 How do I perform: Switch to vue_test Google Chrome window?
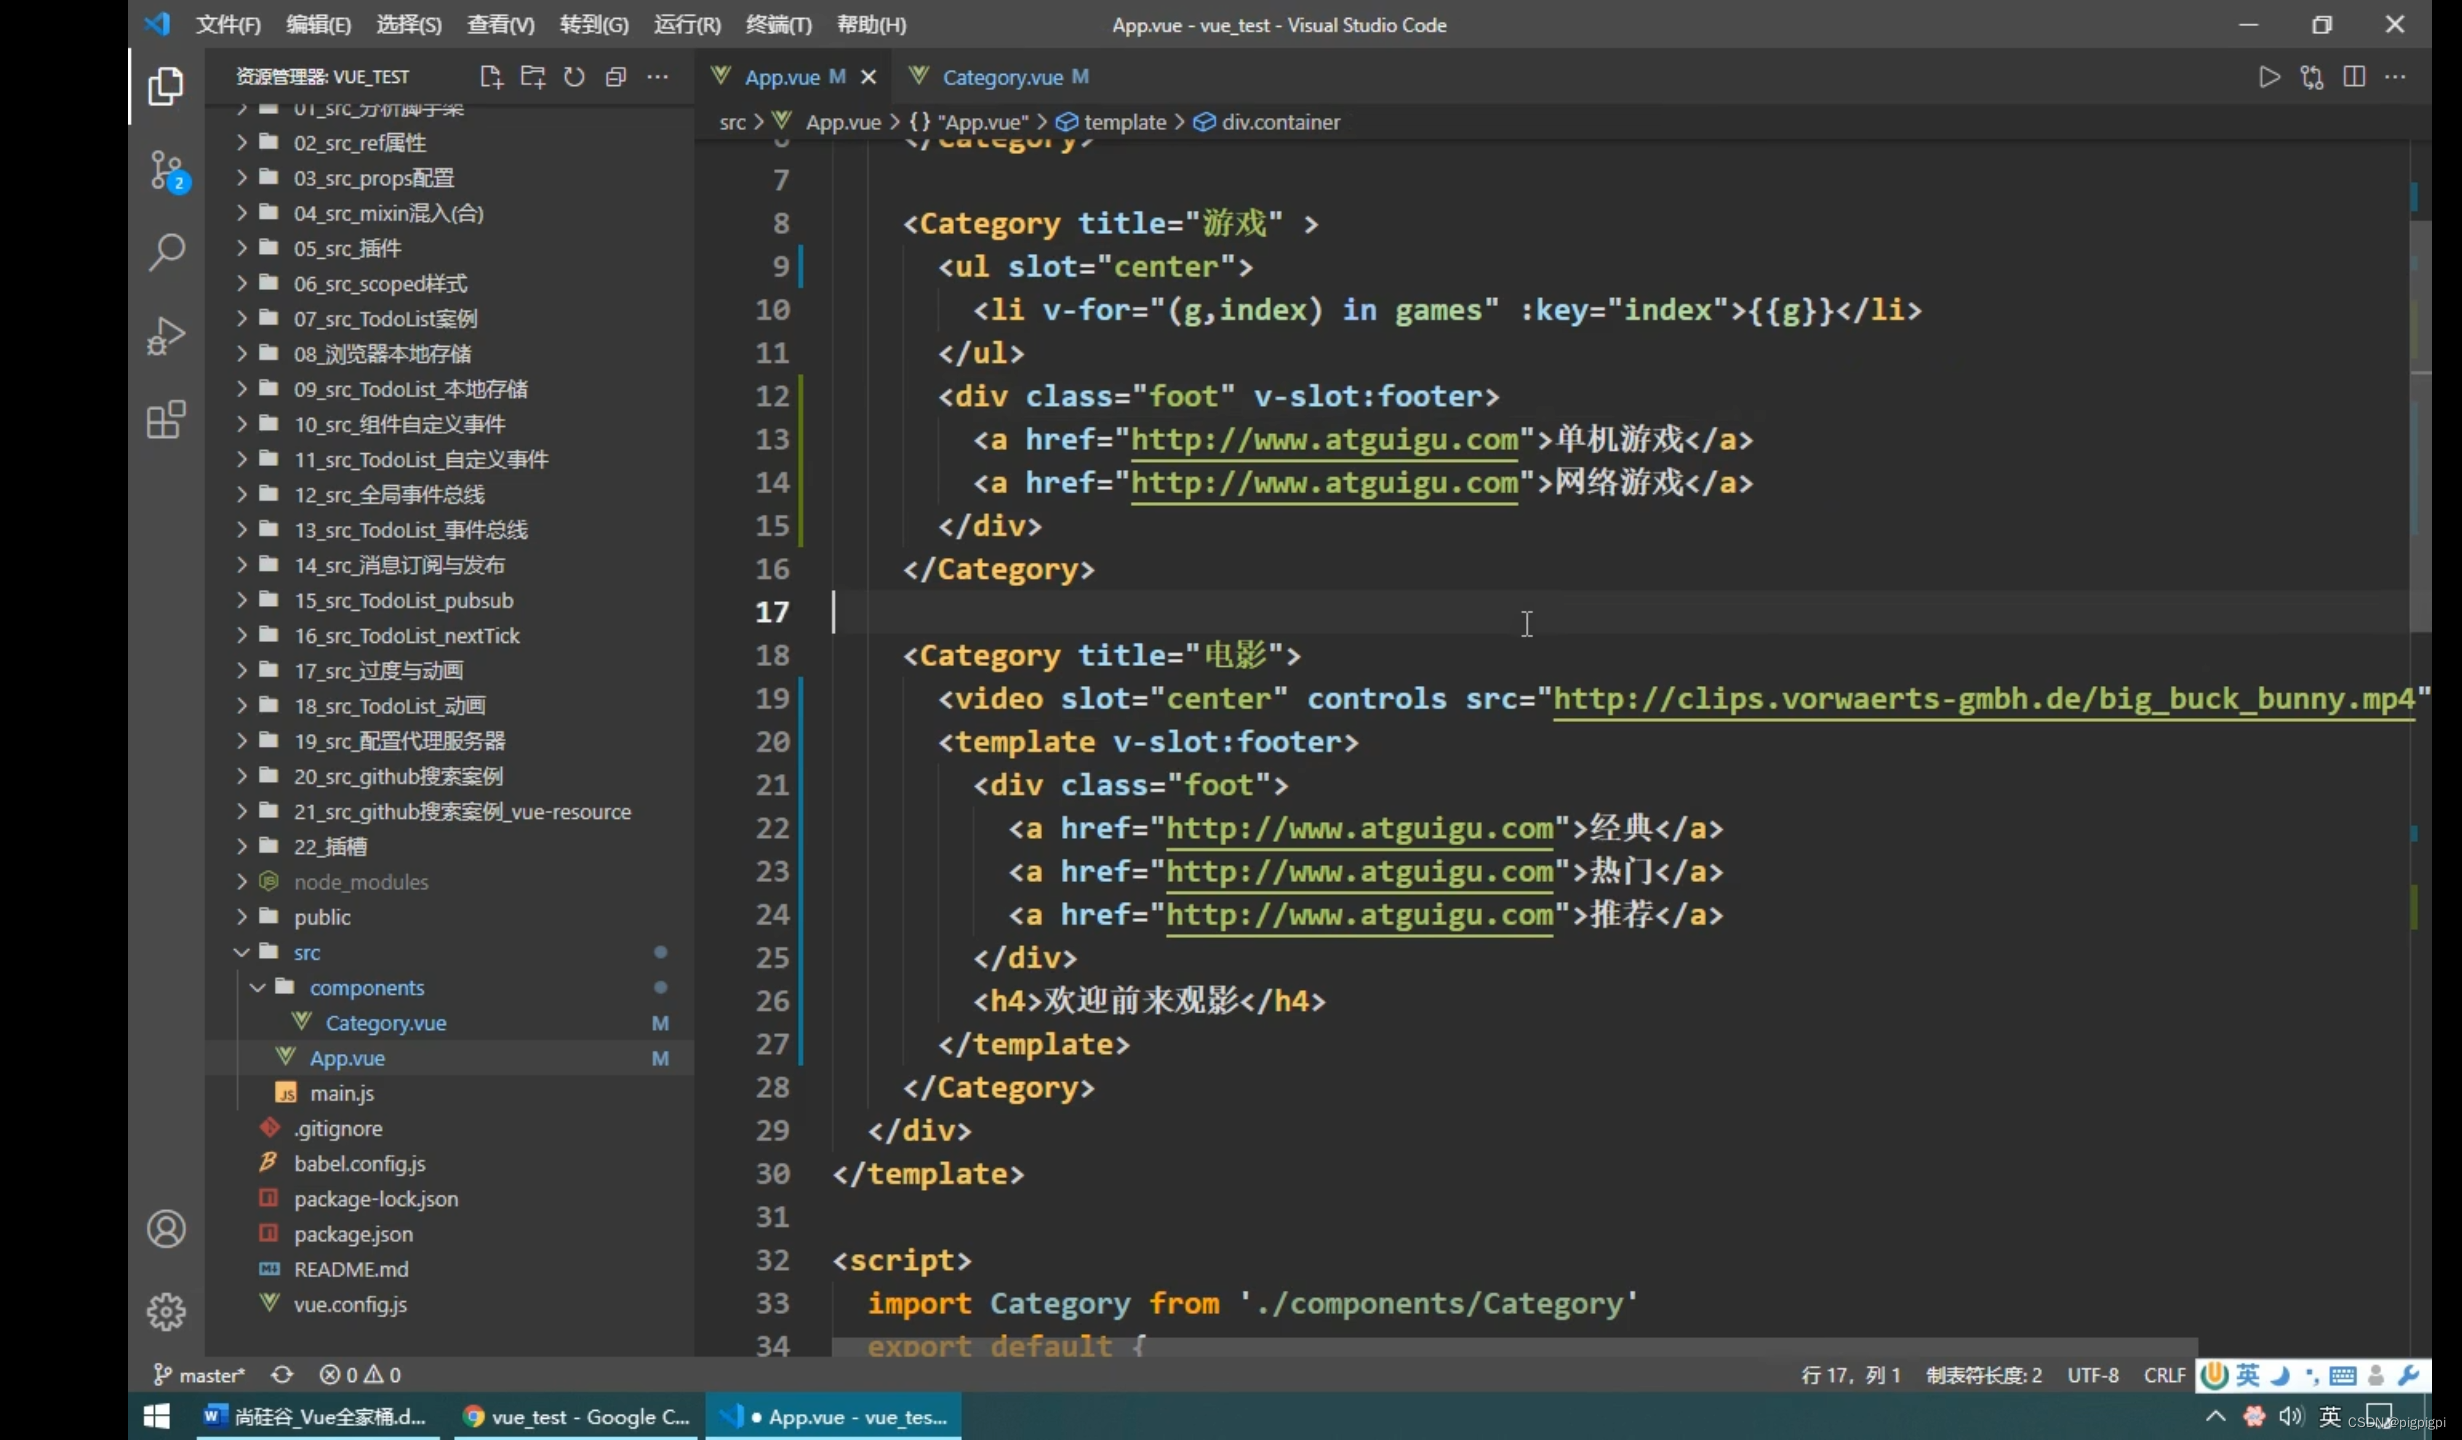click(577, 1416)
